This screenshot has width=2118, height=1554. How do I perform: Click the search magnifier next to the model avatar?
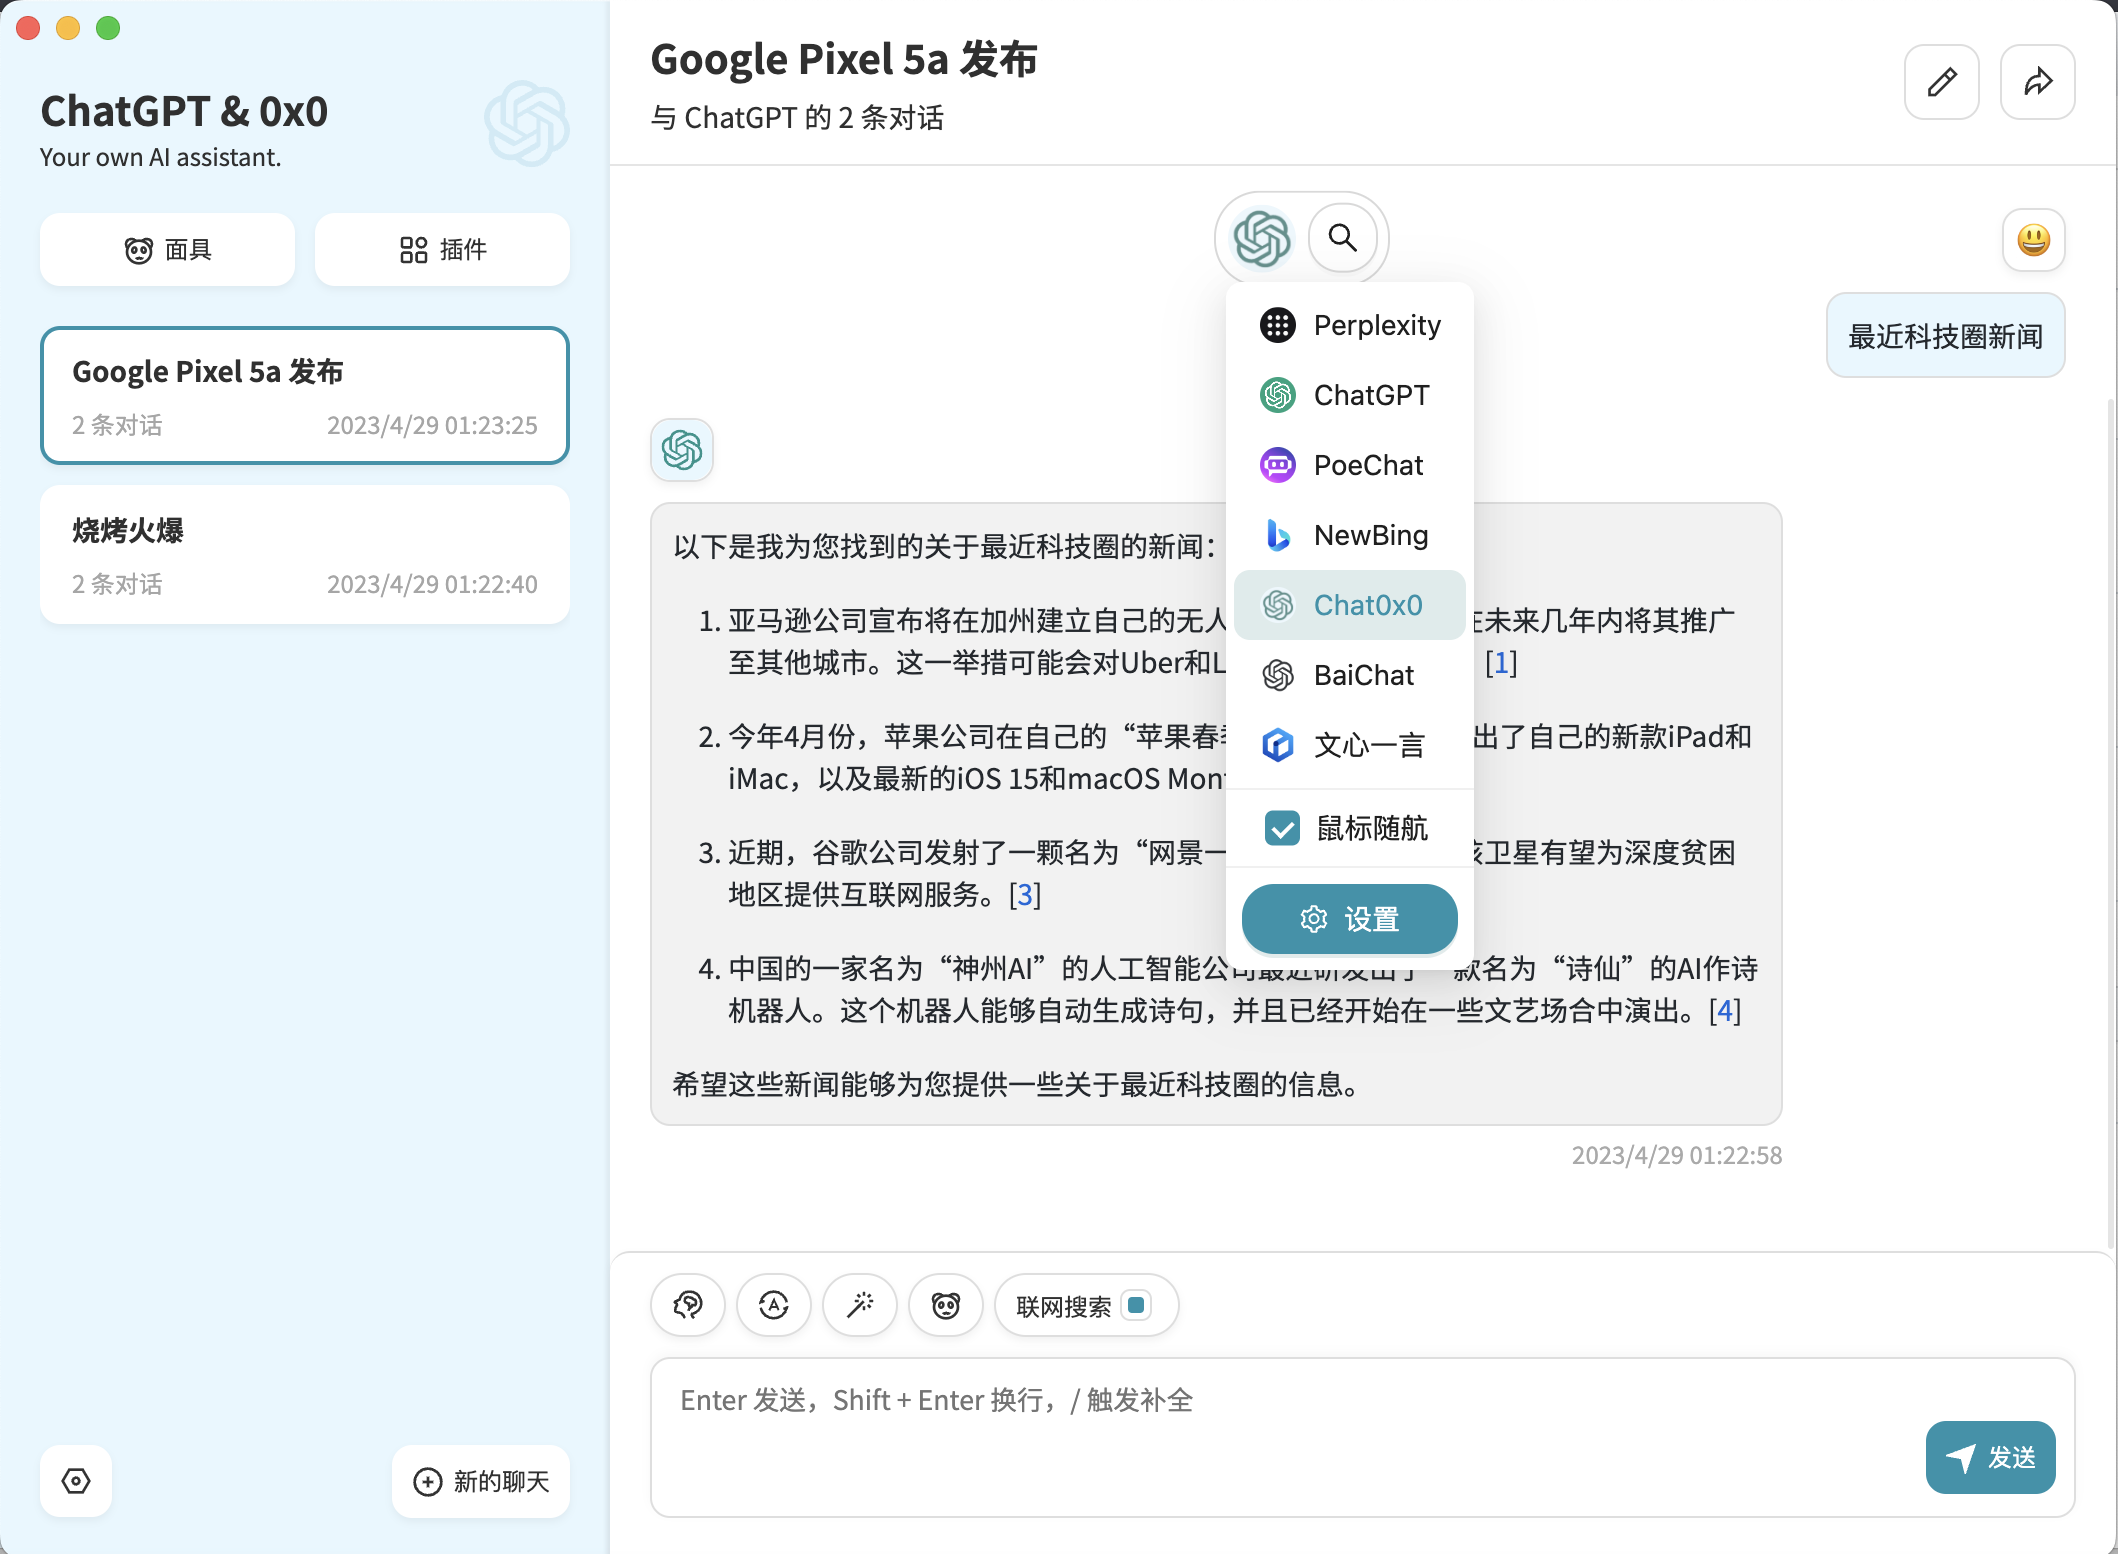[1343, 238]
